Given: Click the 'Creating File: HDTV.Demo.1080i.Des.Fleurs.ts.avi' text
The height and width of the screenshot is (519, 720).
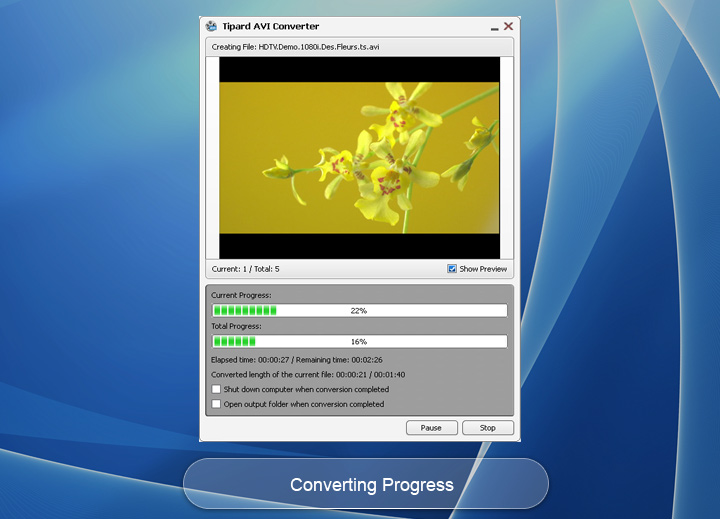Looking at the screenshot, I should 295,47.
